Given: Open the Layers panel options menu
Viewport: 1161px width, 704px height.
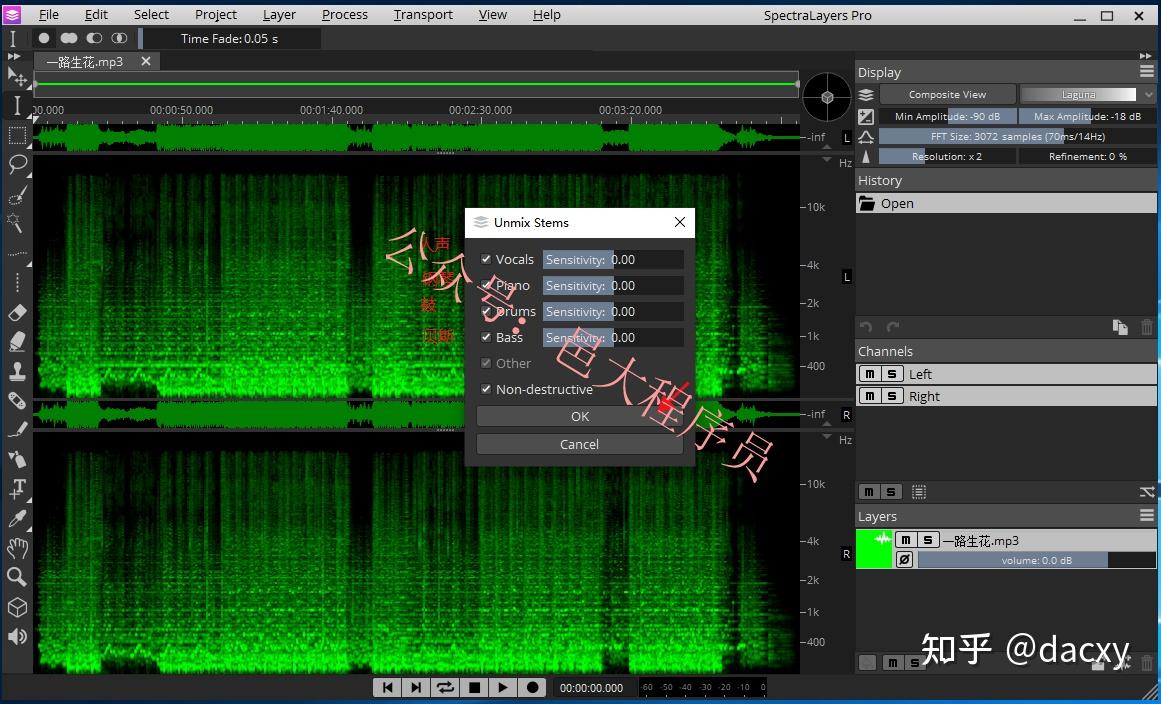Looking at the screenshot, I should tap(1147, 516).
